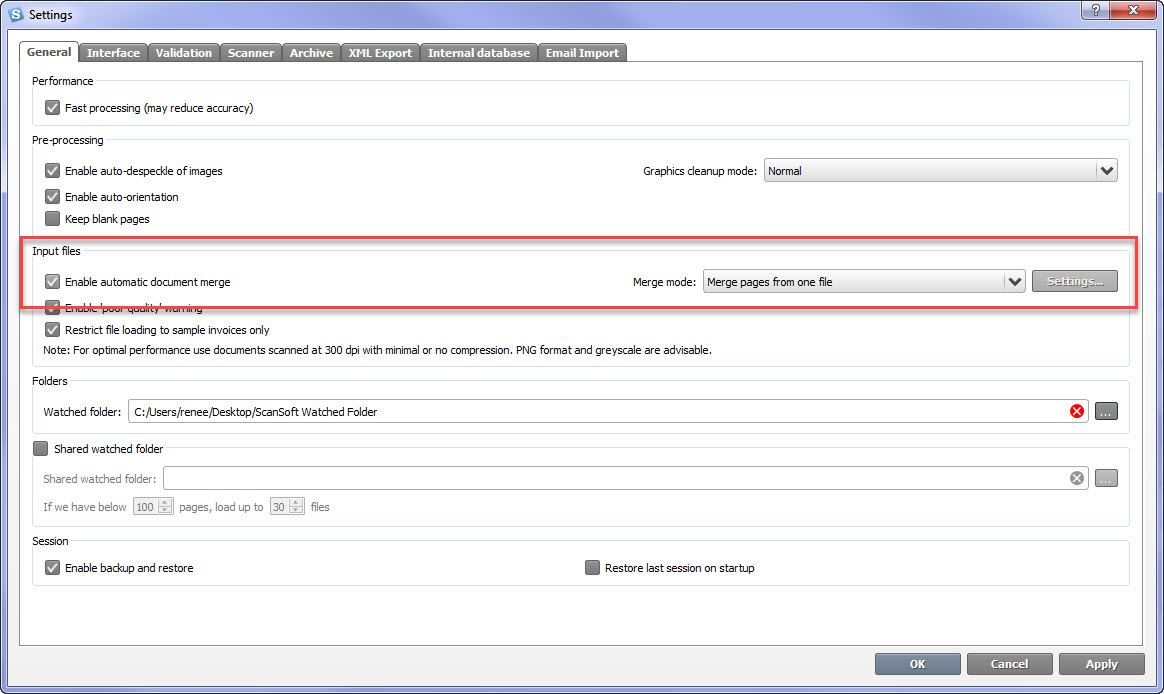Screen dimensions: 1164x694
Task: Switch to the Scanner tab
Action: (x=250, y=52)
